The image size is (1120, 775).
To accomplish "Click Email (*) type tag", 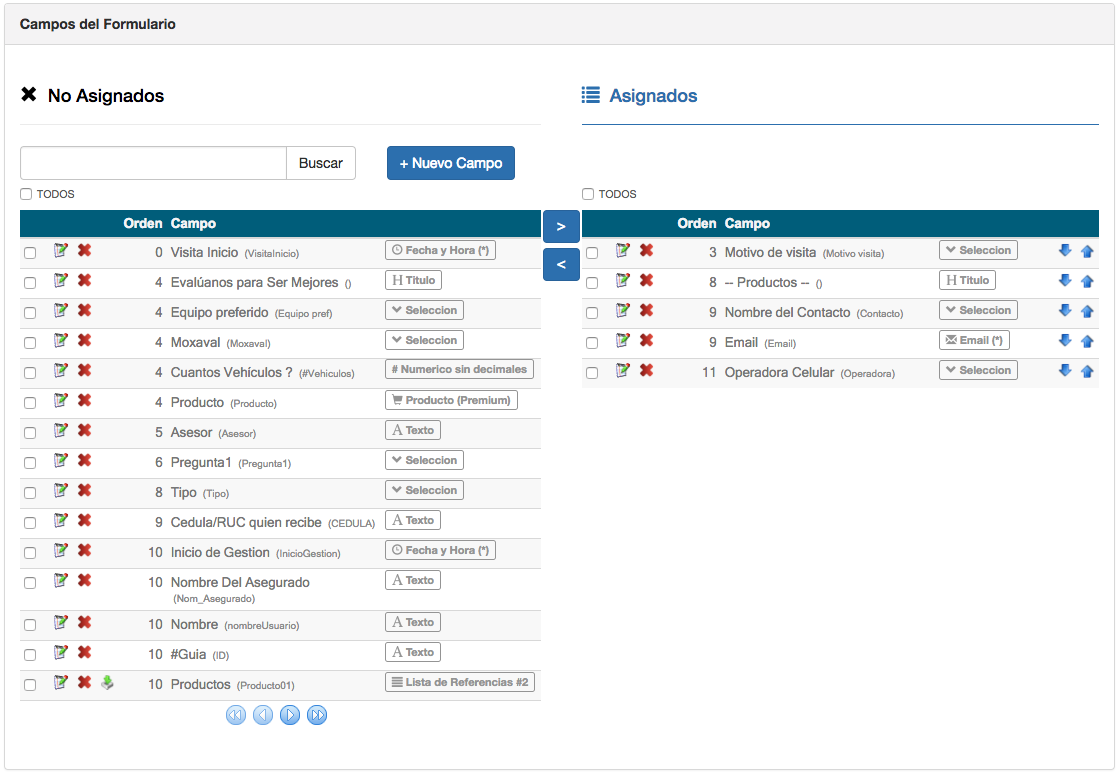I will click(x=974, y=340).
